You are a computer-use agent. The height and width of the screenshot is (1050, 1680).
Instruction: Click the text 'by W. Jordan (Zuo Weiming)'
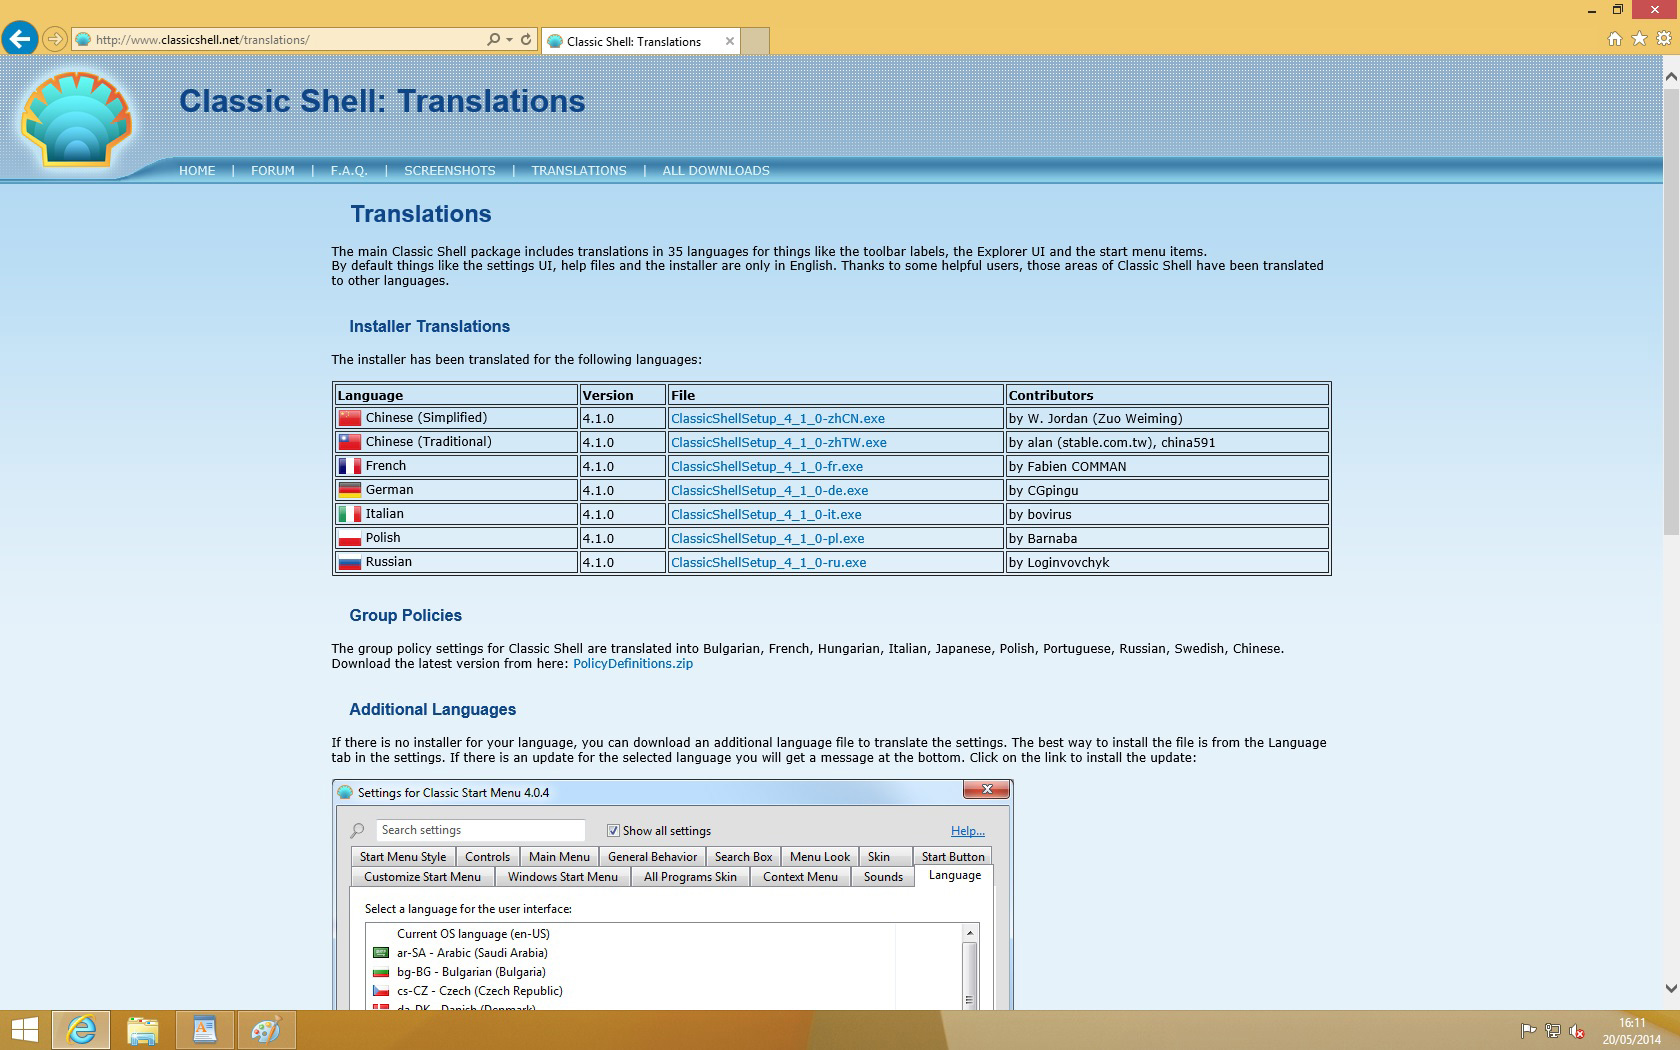coord(1095,419)
